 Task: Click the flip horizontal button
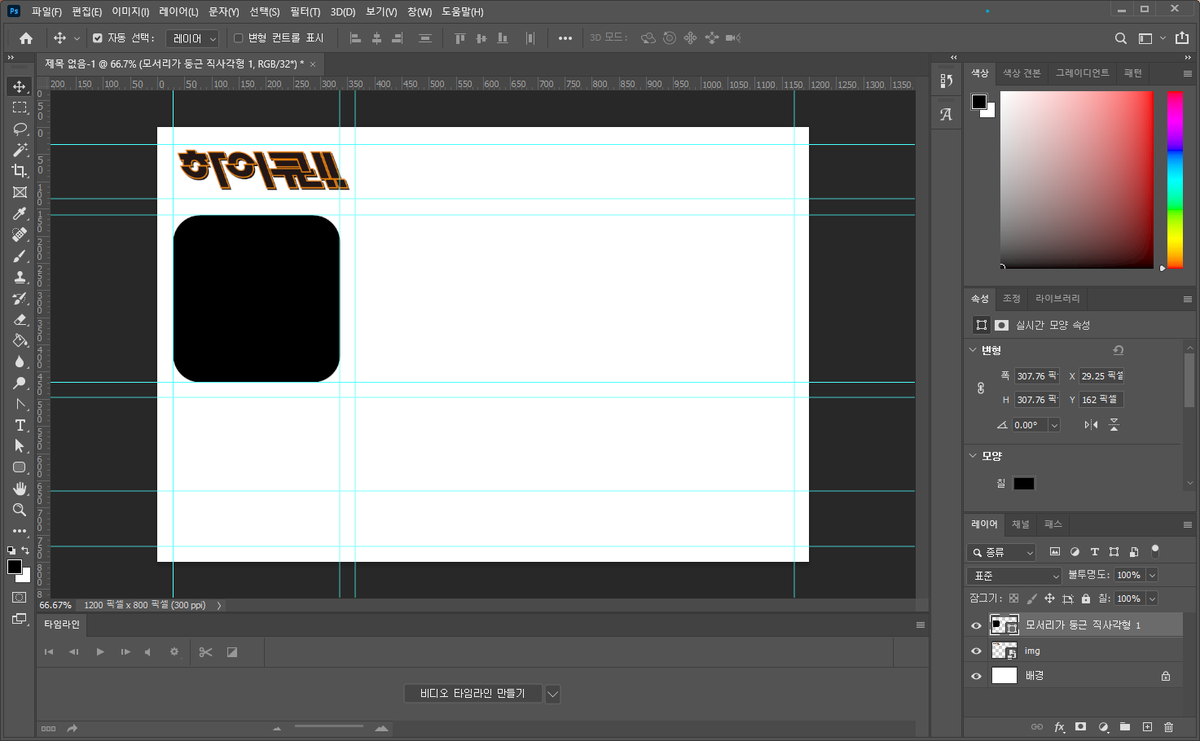coord(1091,425)
